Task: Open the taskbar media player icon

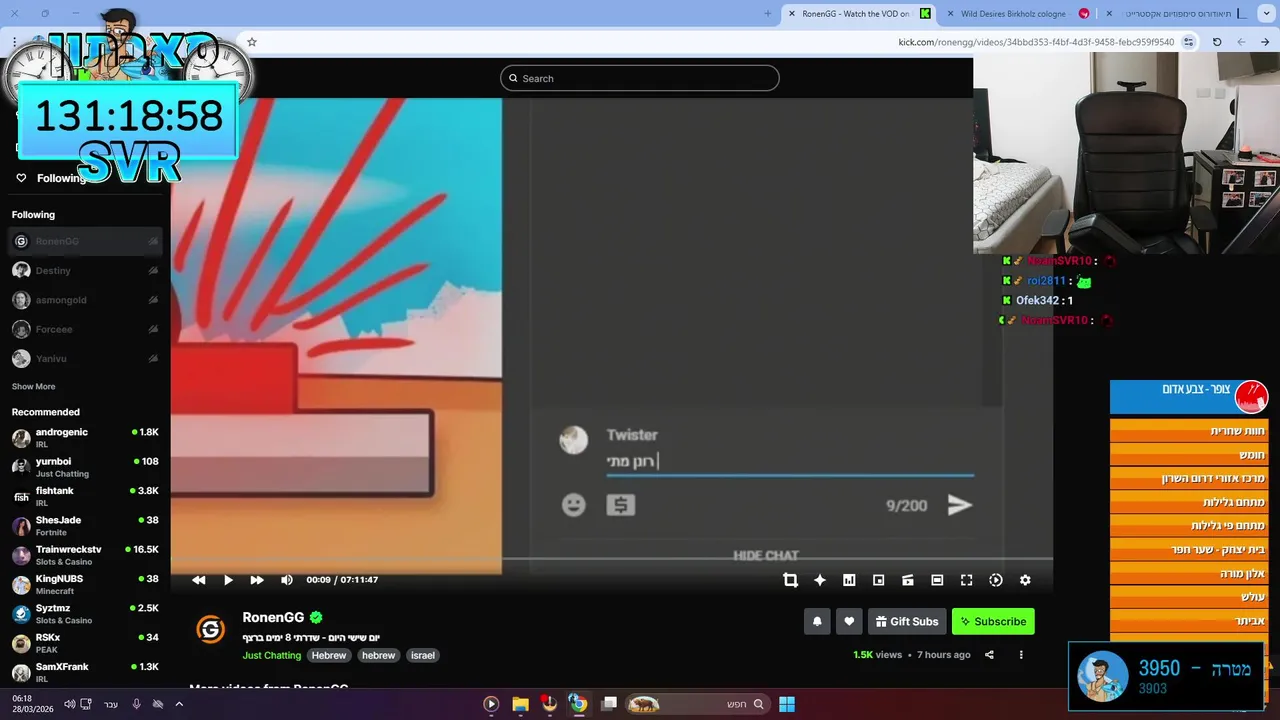Action: click(x=491, y=704)
